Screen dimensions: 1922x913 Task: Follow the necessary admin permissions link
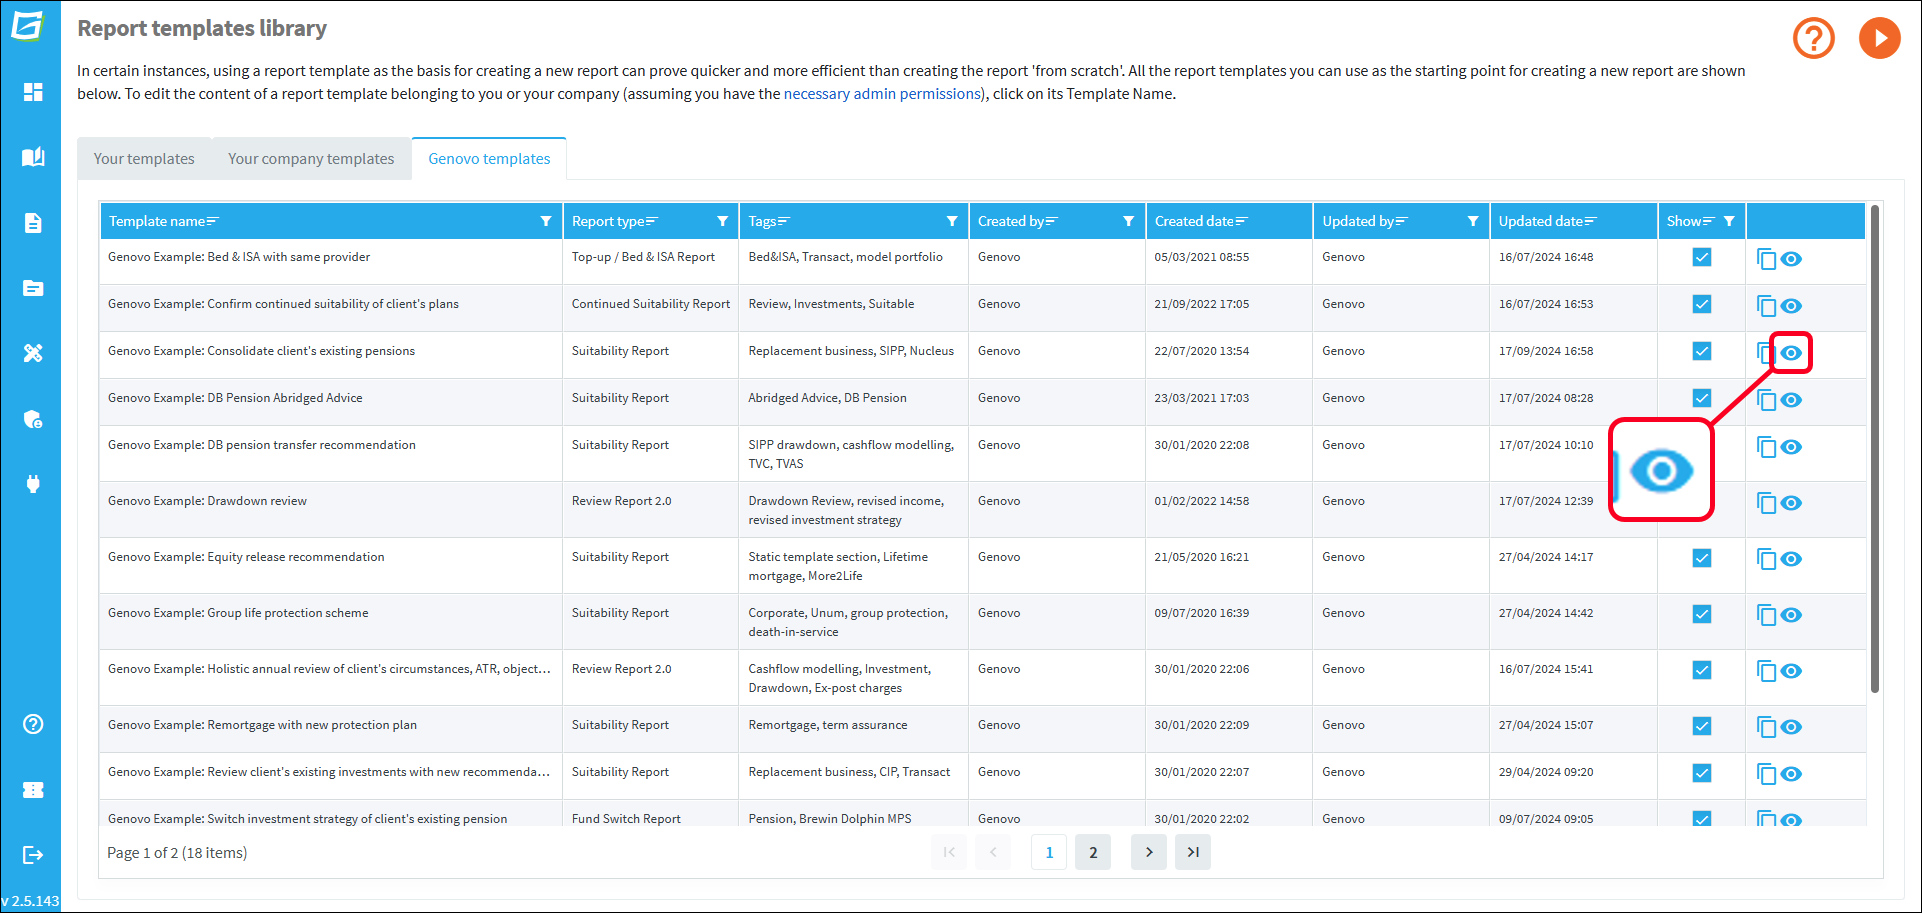[882, 94]
